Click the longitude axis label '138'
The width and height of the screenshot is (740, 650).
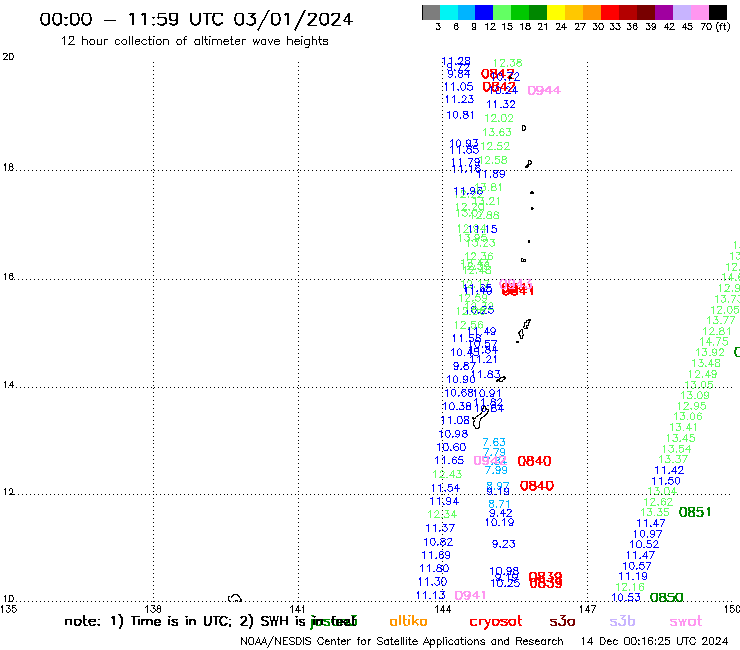pyautogui.click(x=153, y=609)
